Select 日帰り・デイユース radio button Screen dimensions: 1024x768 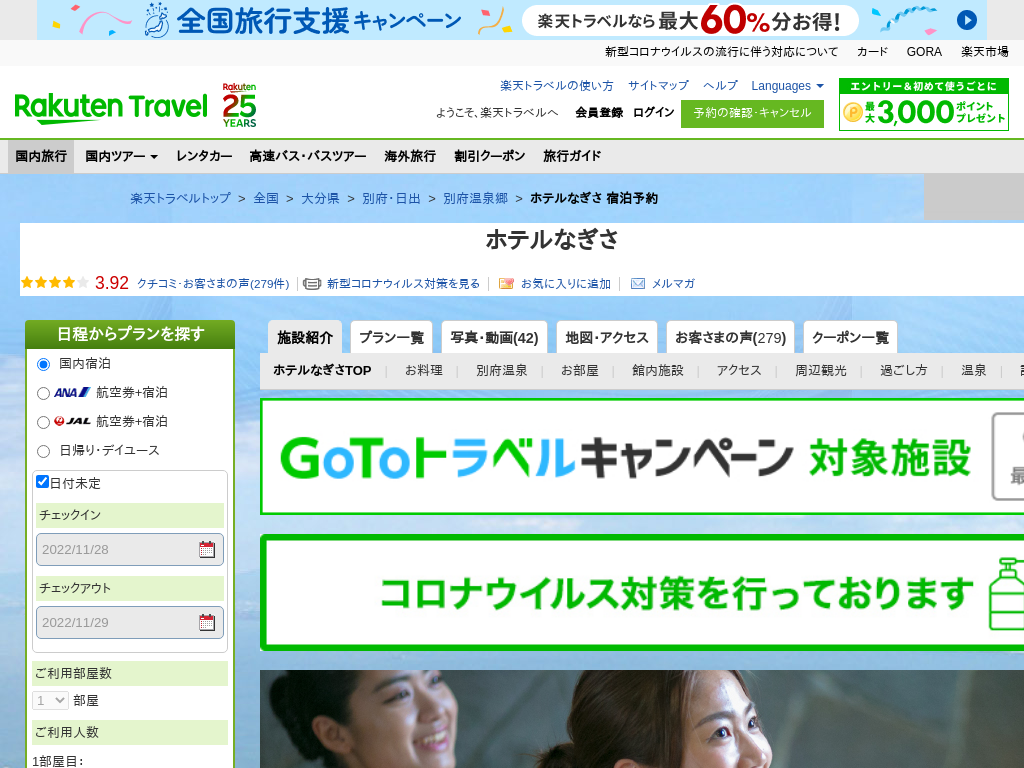pos(43,451)
